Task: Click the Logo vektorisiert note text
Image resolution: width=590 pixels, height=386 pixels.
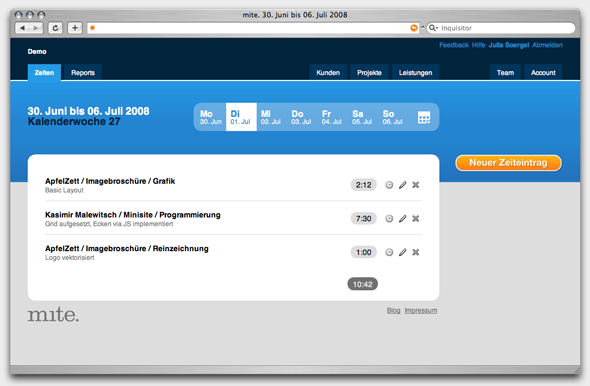Action: 70,258
